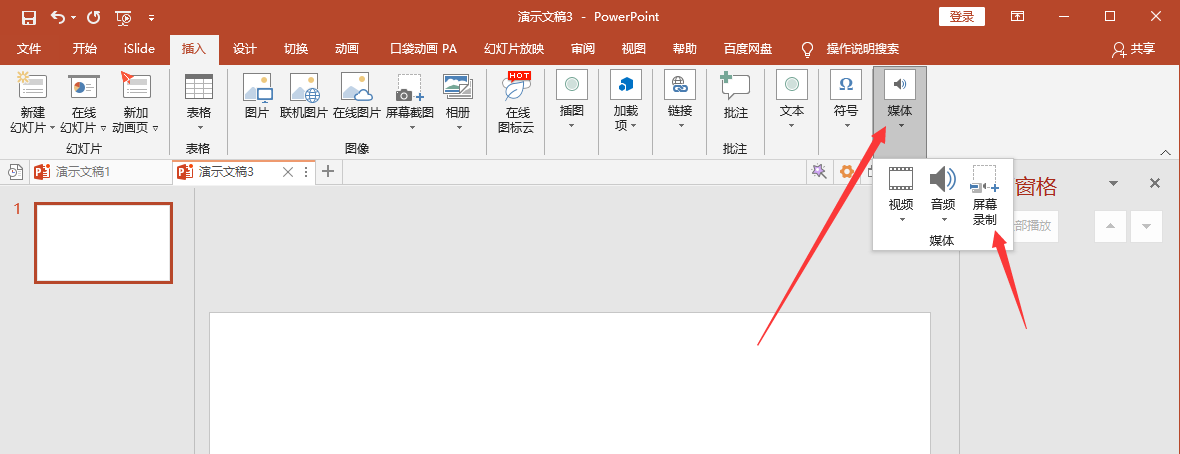Switch to the 设计 tab
1180x454 pixels.
(245, 49)
